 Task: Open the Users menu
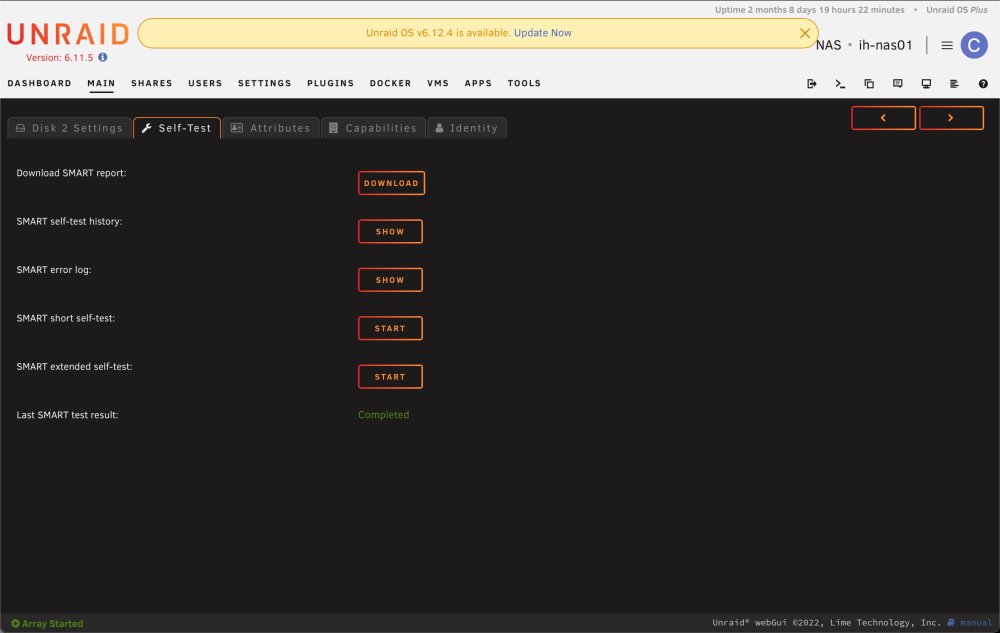[205, 84]
